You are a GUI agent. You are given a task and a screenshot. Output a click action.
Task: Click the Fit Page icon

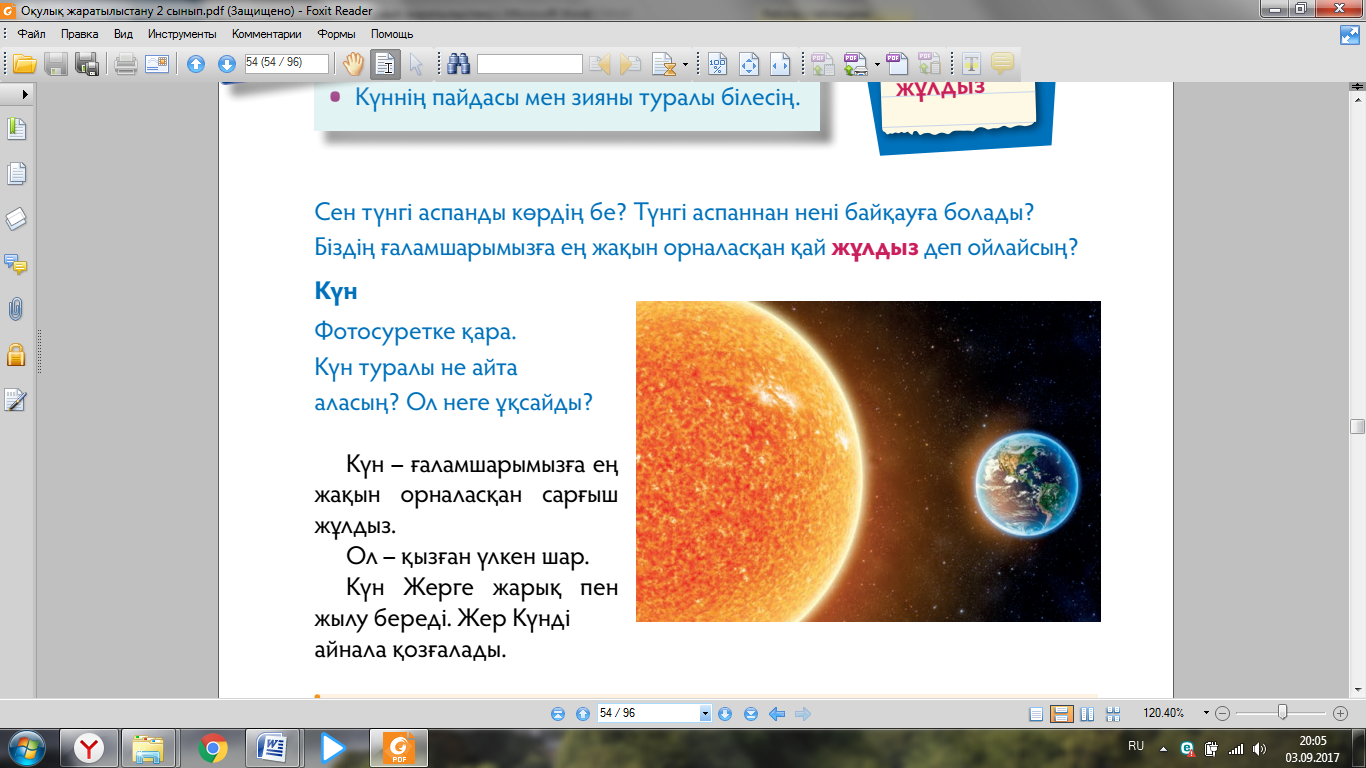coord(749,64)
